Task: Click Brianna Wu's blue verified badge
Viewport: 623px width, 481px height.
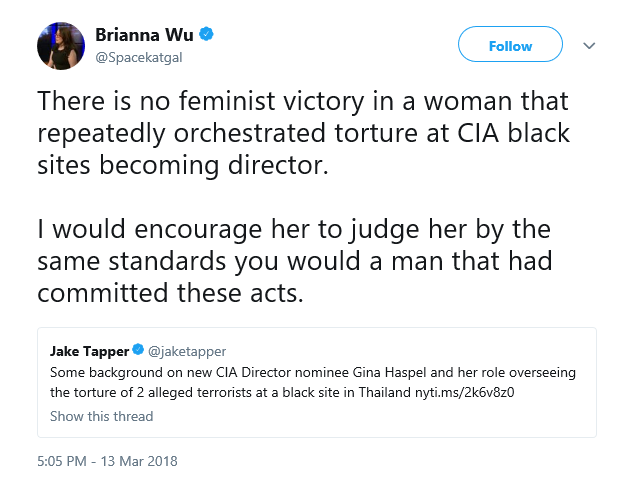Action: [206, 34]
